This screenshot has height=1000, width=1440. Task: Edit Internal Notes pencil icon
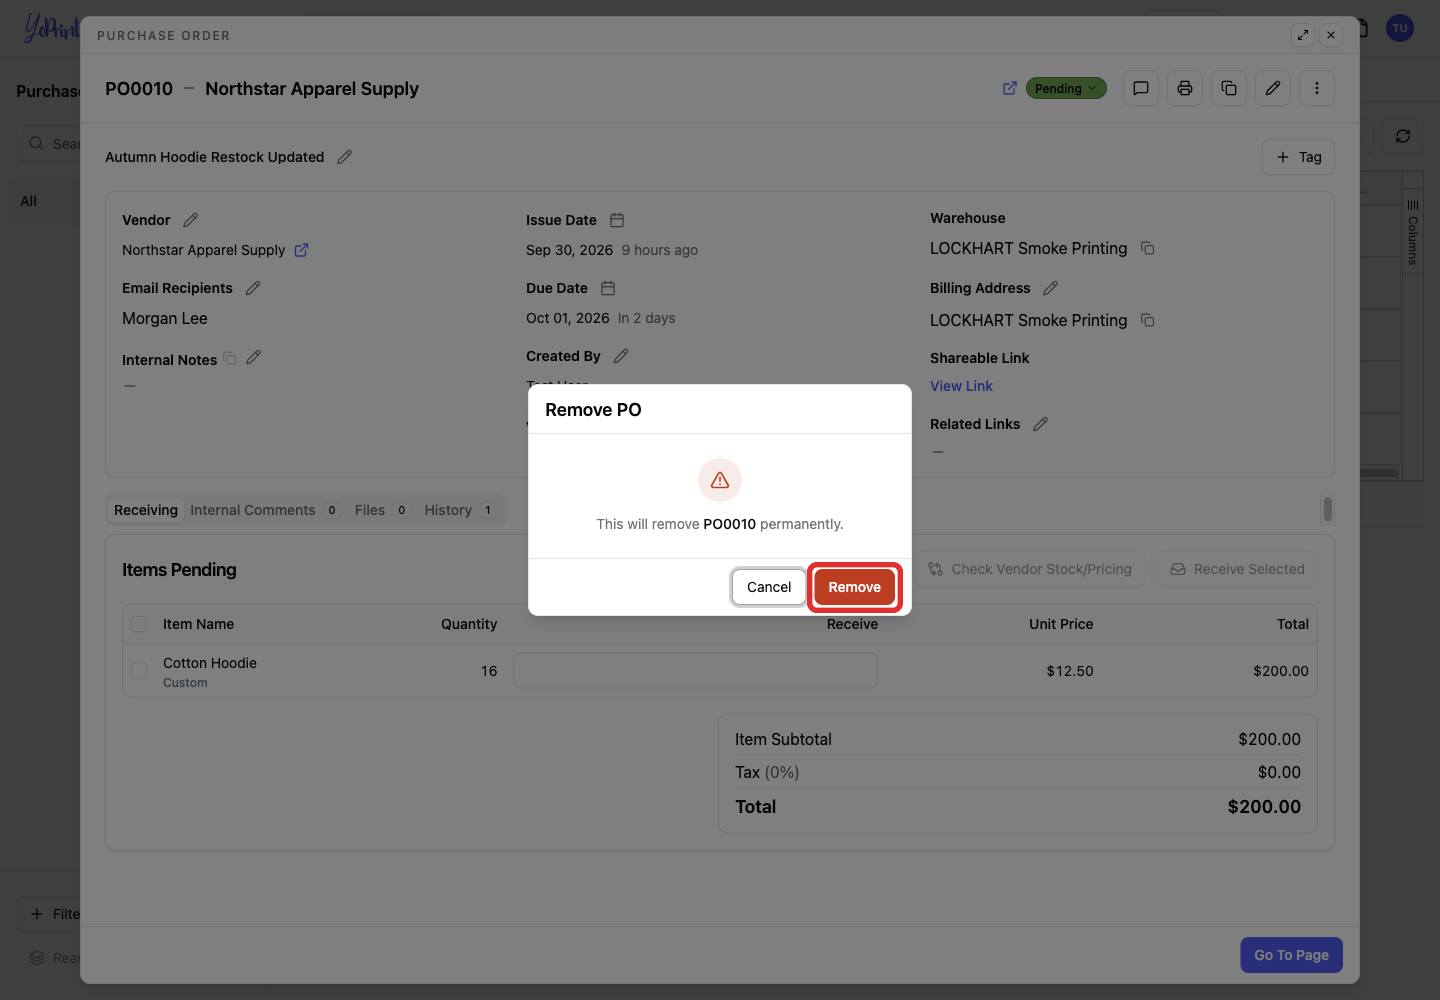coord(254,357)
